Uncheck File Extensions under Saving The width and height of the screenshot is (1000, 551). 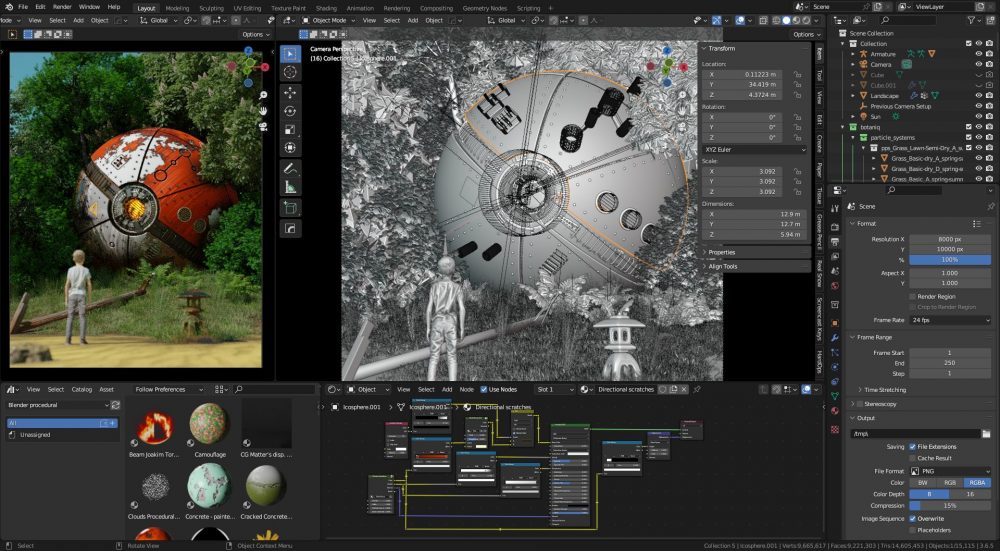click(913, 447)
